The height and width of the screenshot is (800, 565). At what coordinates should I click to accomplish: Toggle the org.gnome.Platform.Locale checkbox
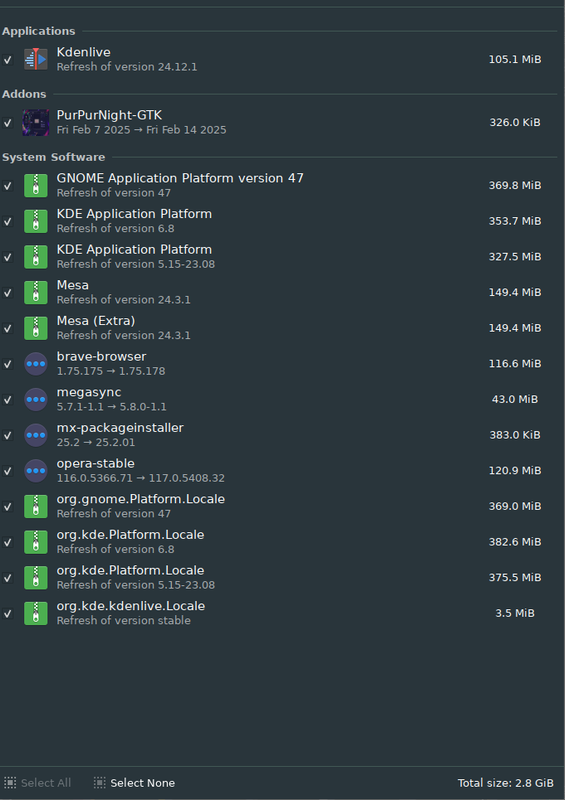(8, 507)
